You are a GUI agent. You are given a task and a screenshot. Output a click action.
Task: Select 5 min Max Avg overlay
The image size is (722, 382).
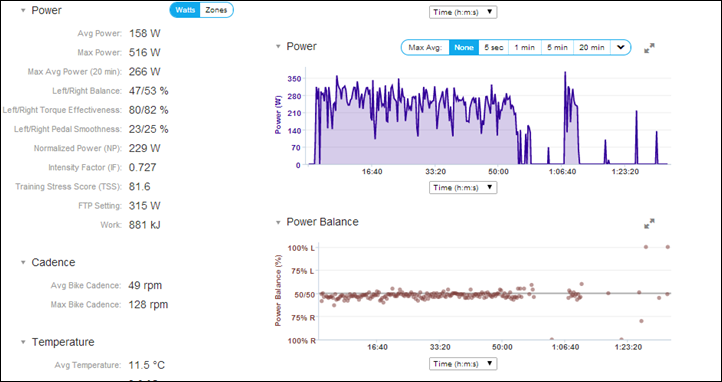coord(557,47)
